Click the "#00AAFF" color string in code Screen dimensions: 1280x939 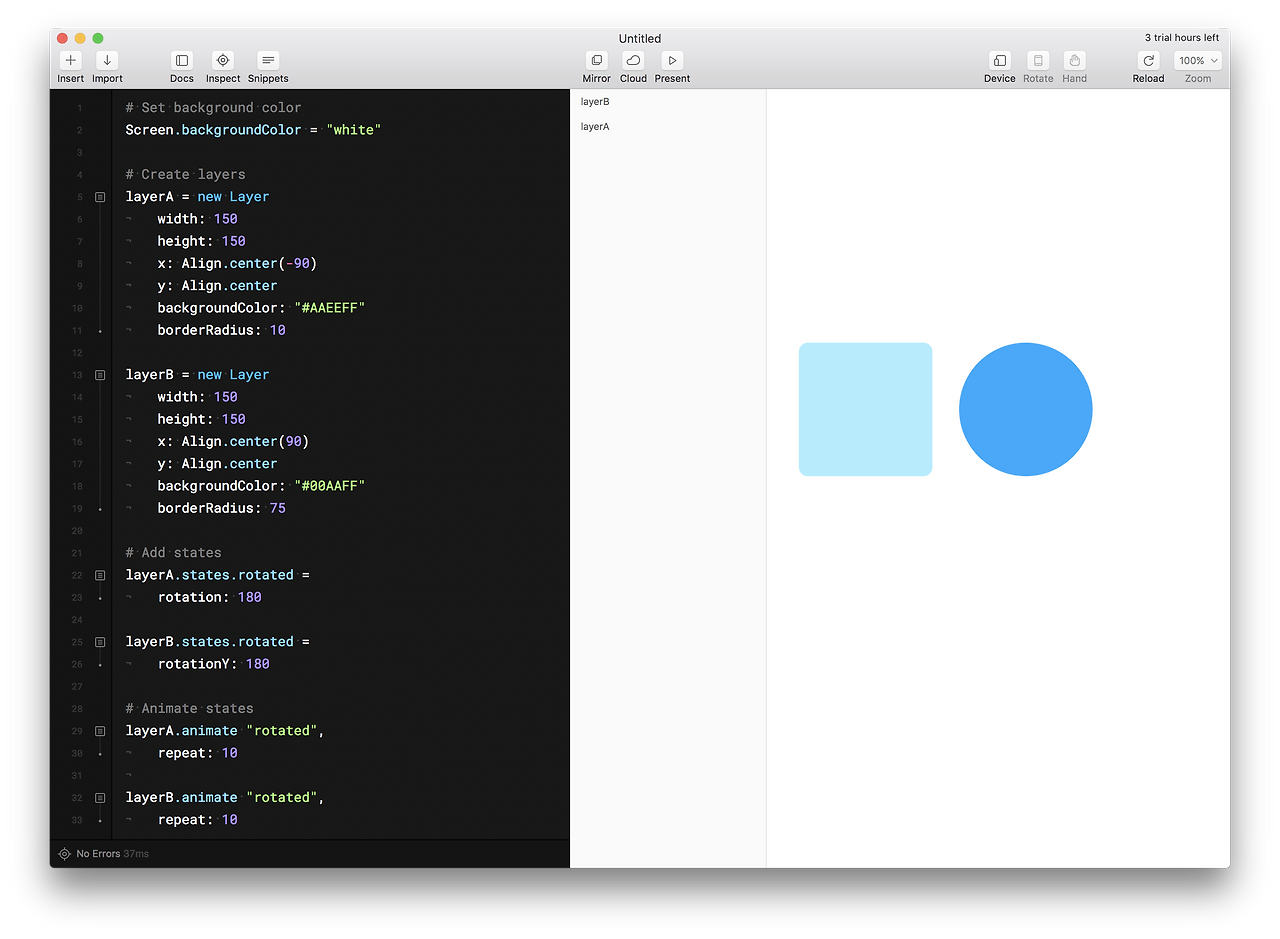click(x=329, y=486)
